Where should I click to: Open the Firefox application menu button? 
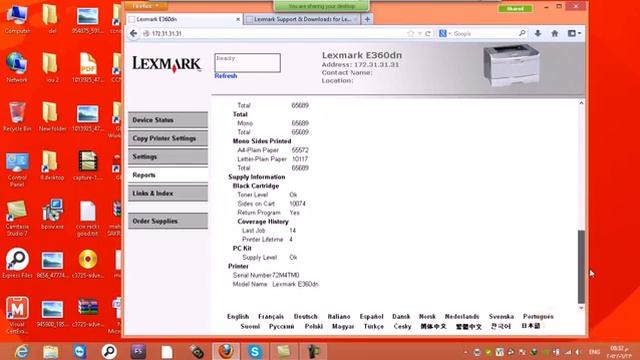145,6
